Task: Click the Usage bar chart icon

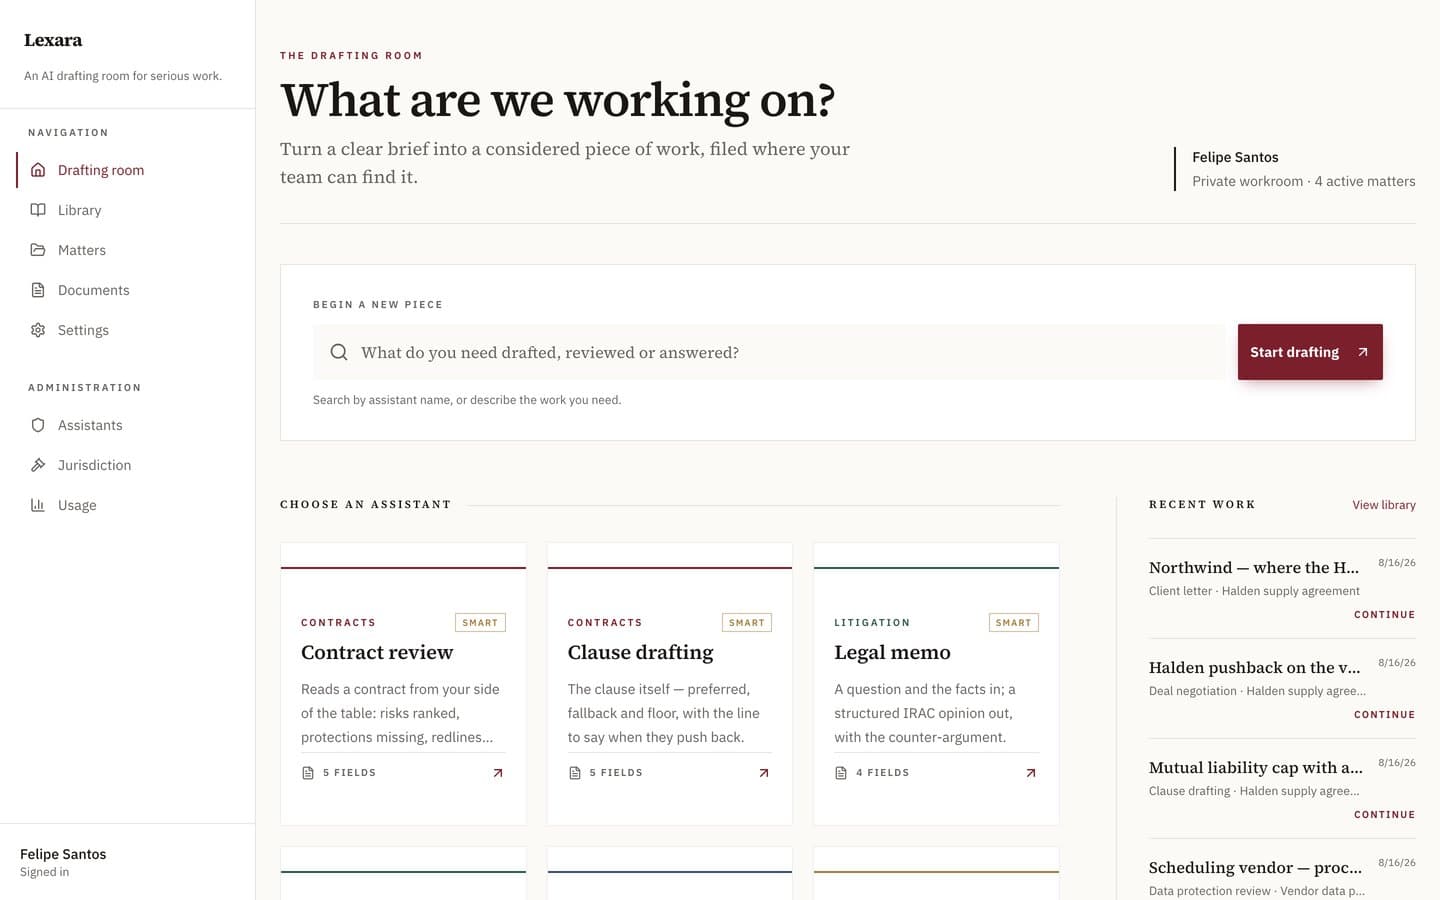Action: click(x=38, y=505)
